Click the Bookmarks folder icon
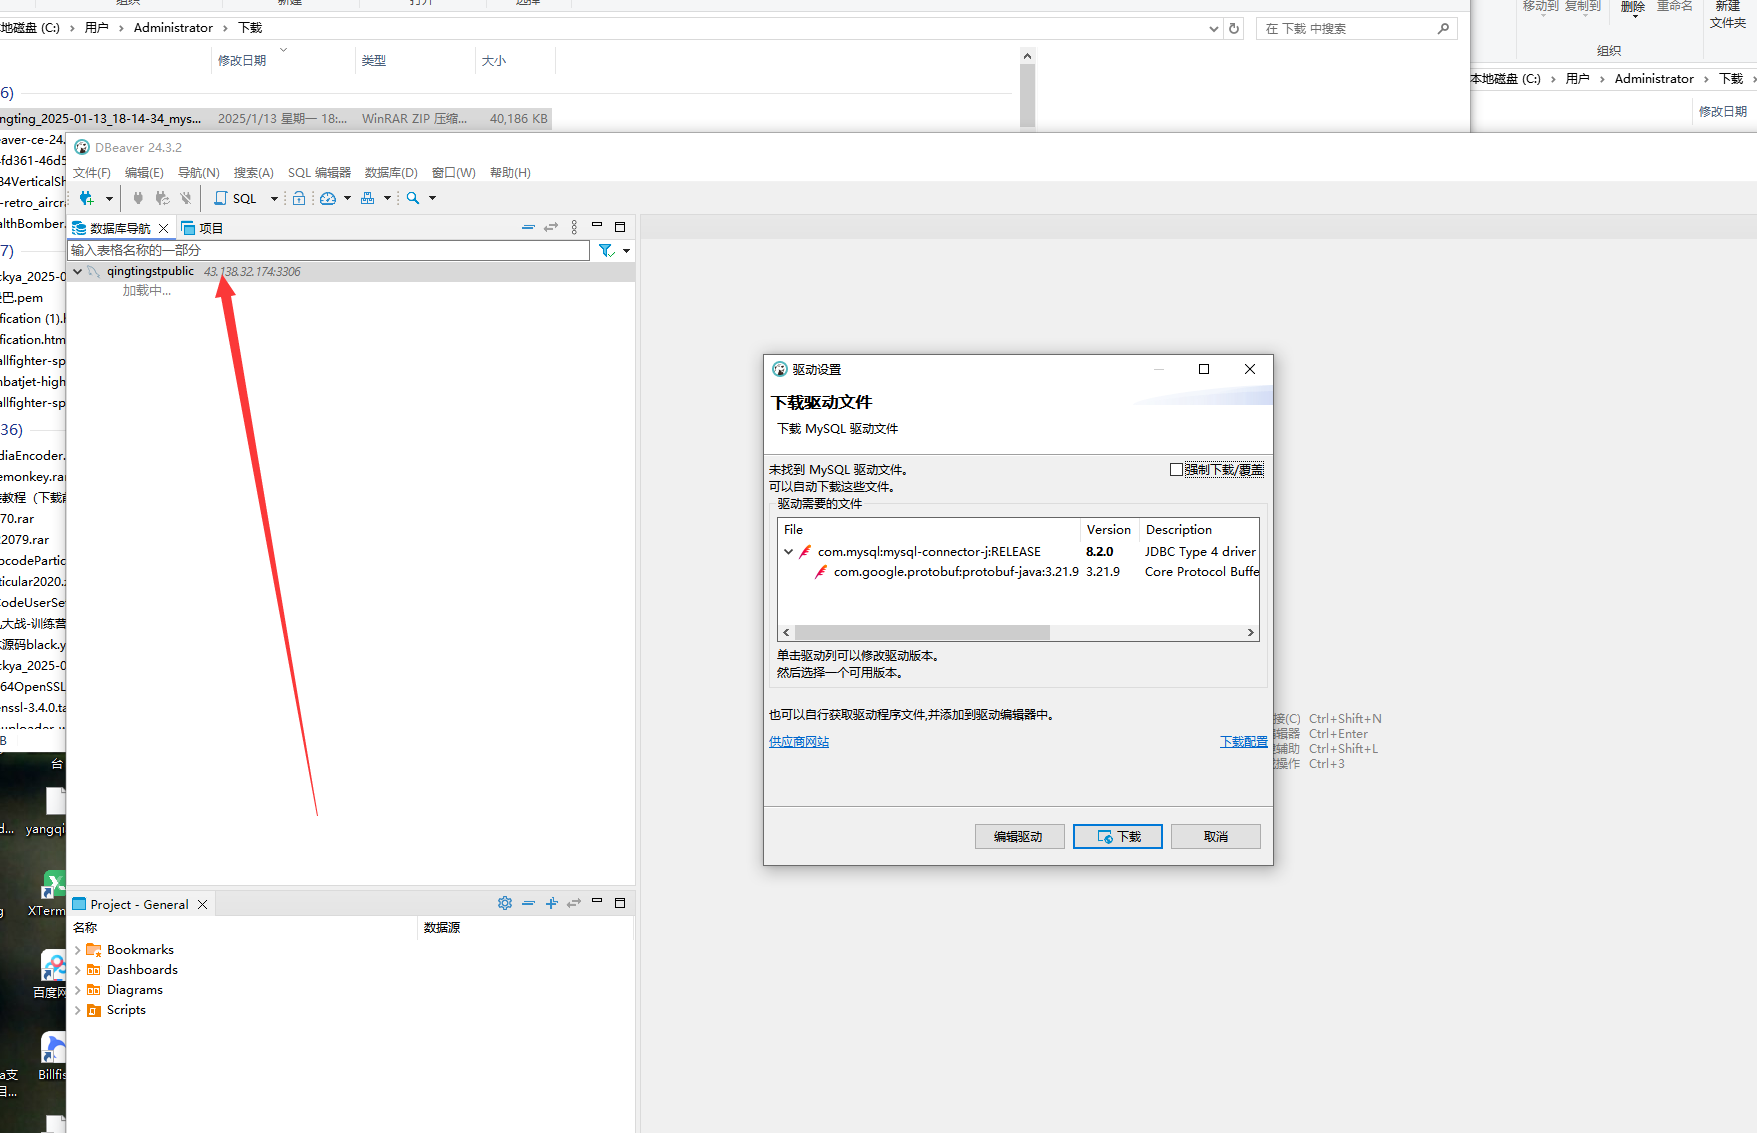The width and height of the screenshot is (1757, 1133). pos(94,950)
